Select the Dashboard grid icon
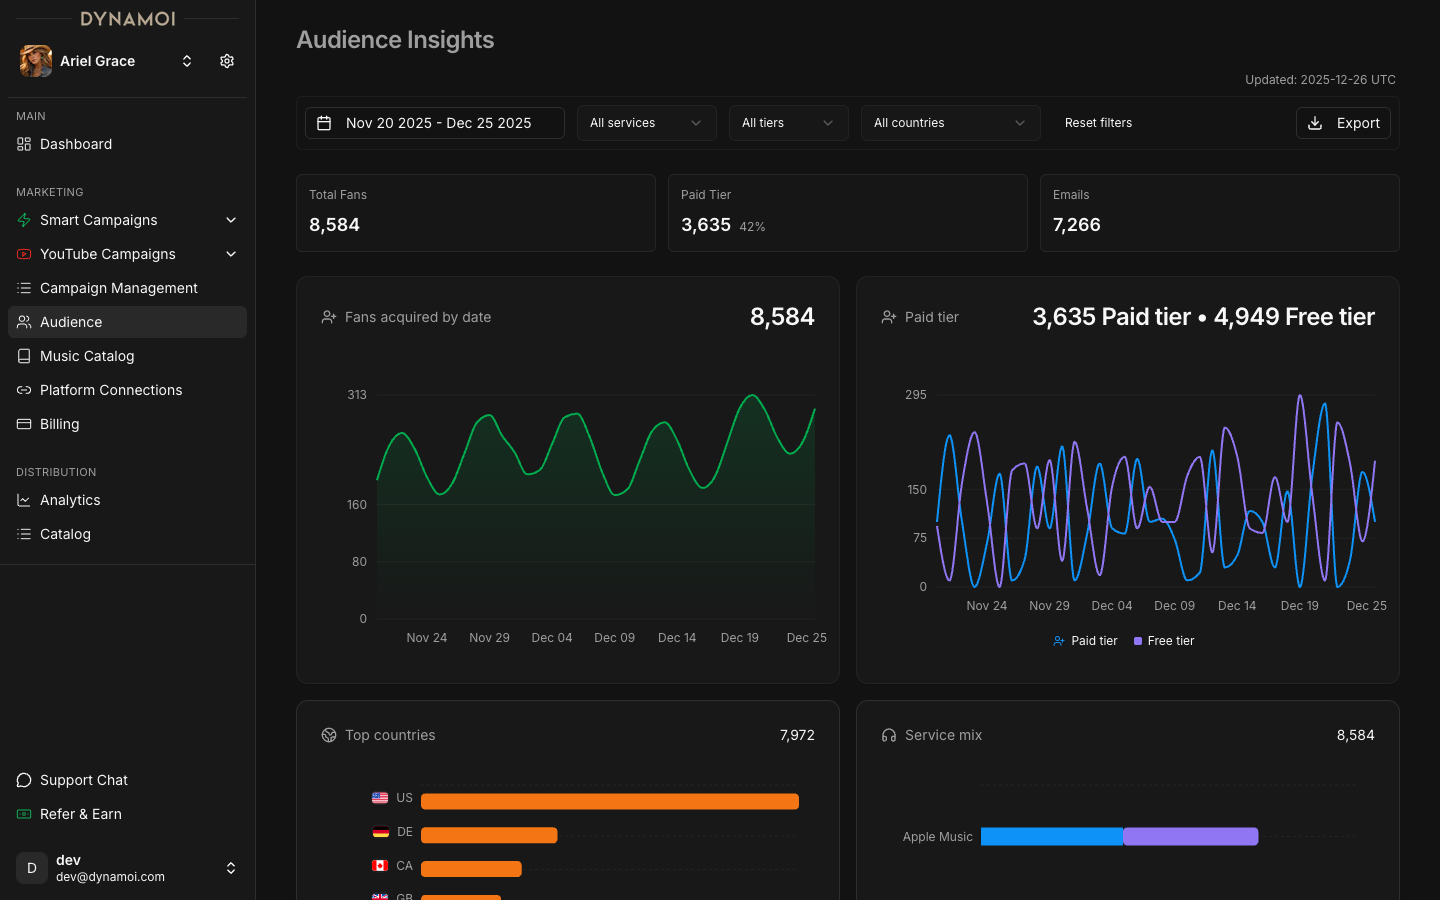 tap(23, 144)
